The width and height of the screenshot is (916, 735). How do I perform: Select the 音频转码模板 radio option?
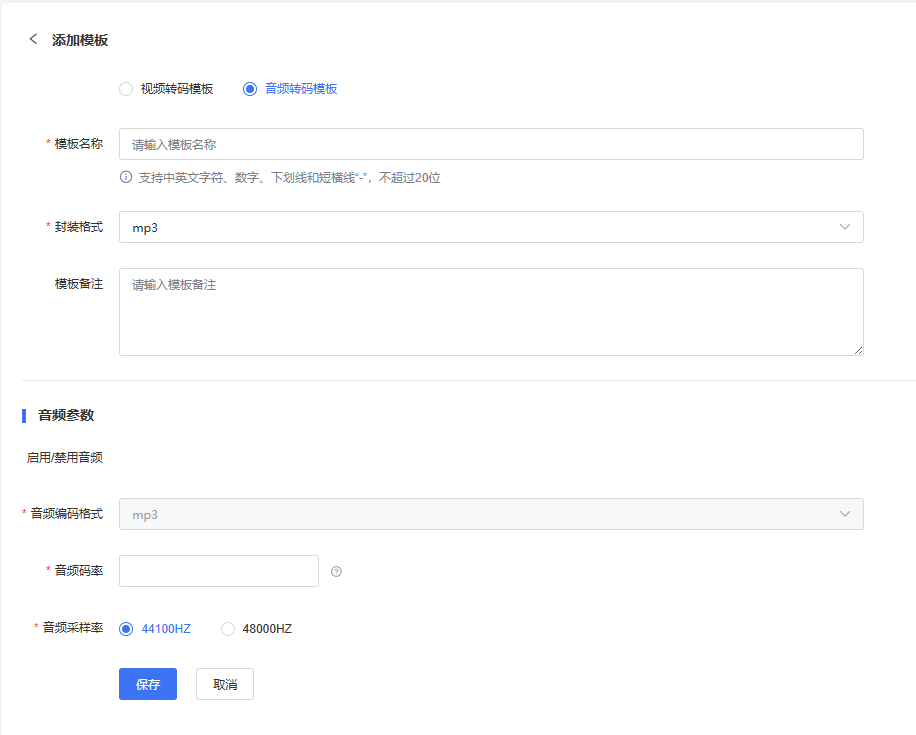coord(250,89)
